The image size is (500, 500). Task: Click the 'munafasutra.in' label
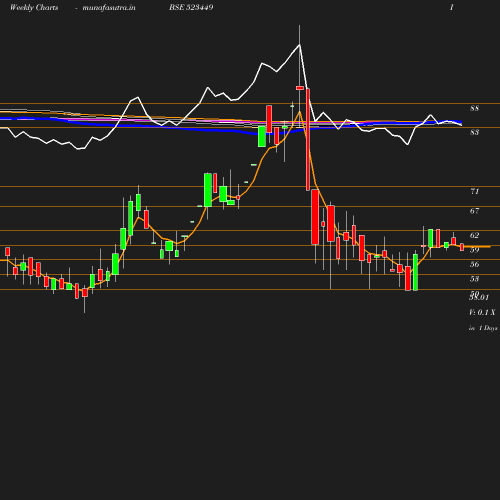(109, 7)
